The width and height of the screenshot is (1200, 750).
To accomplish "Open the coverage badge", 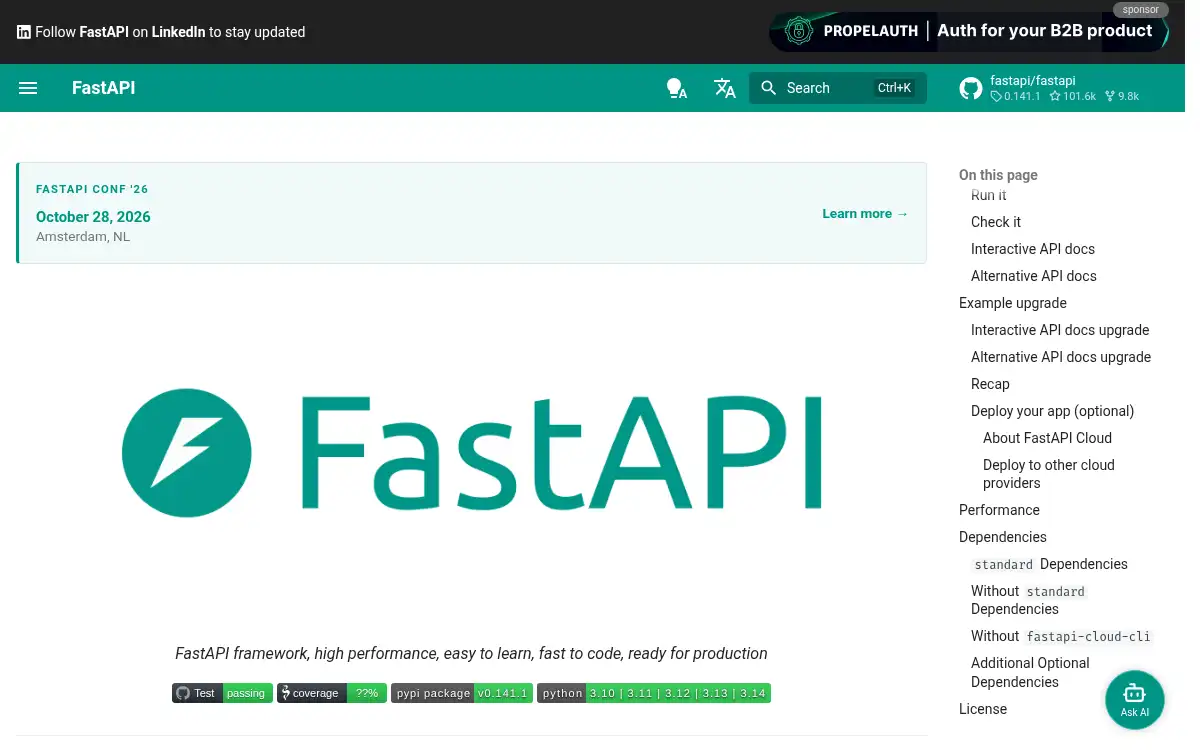I will (332, 693).
